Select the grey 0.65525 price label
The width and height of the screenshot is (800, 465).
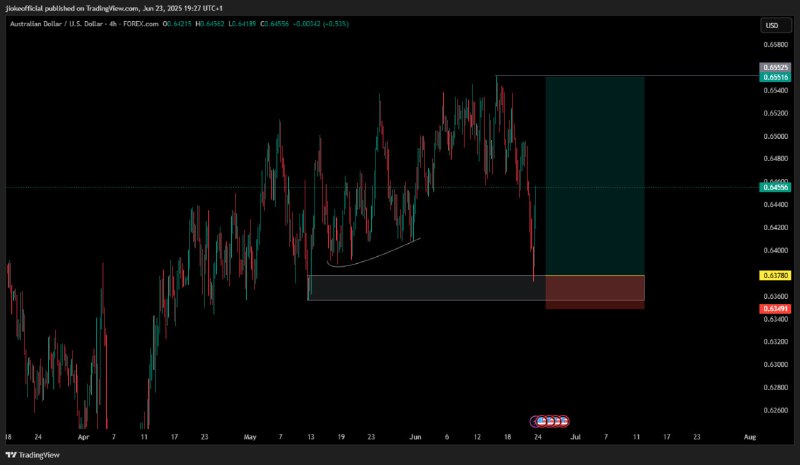tap(775, 67)
